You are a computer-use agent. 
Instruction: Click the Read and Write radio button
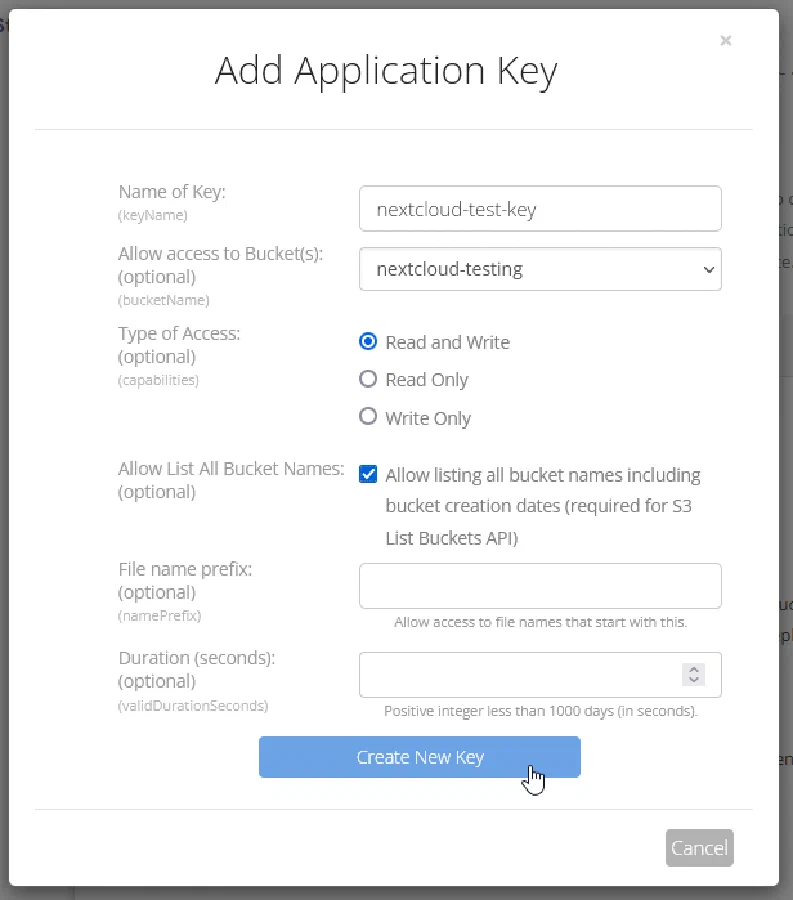[368, 341]
